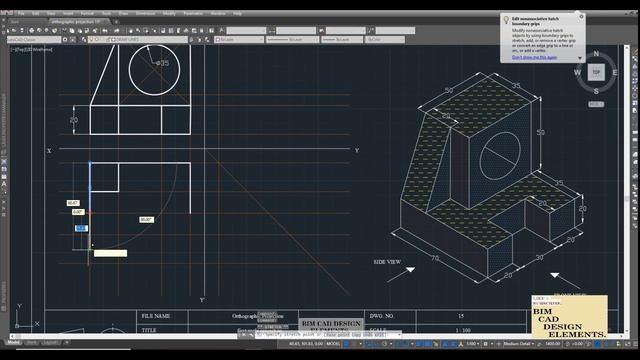Switch to the Model layout tab
640x360 pixels.
(x=13, y=342)
